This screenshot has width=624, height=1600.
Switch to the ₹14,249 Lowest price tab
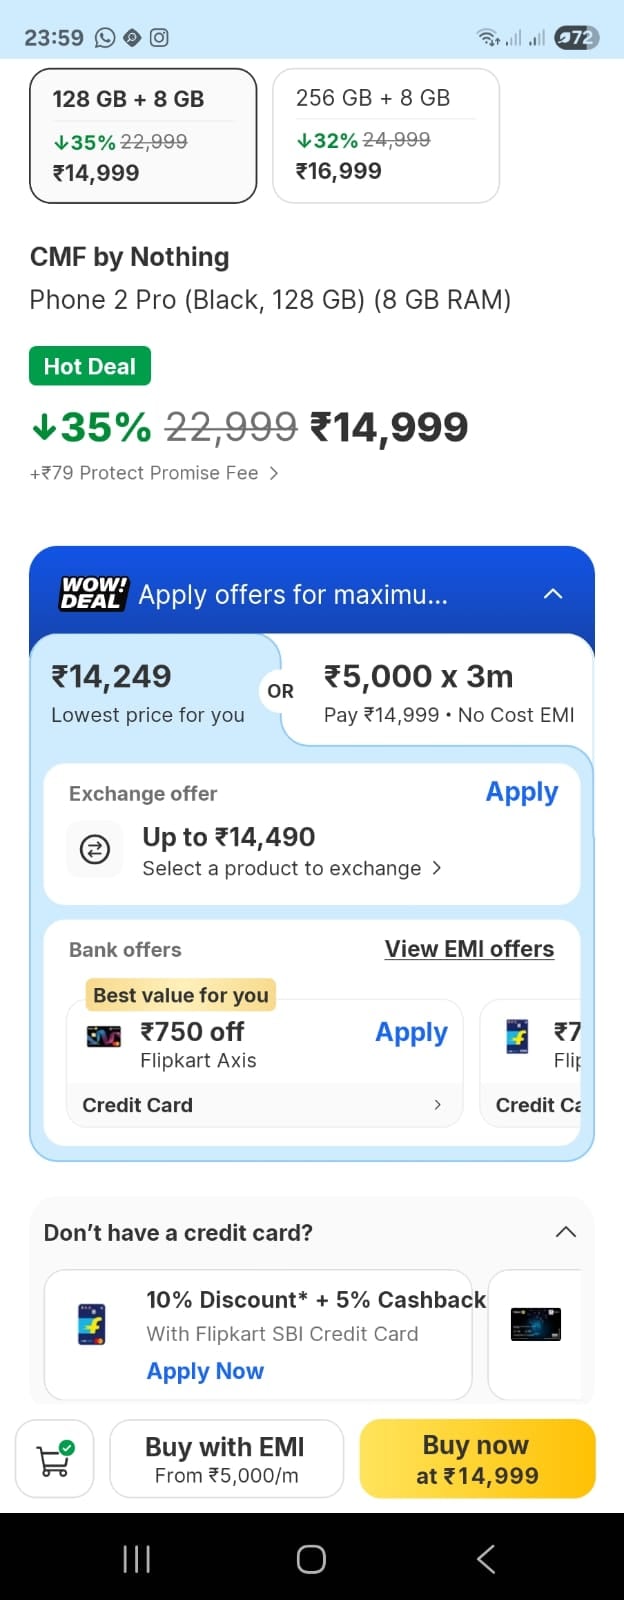click(x=150, y=692)
